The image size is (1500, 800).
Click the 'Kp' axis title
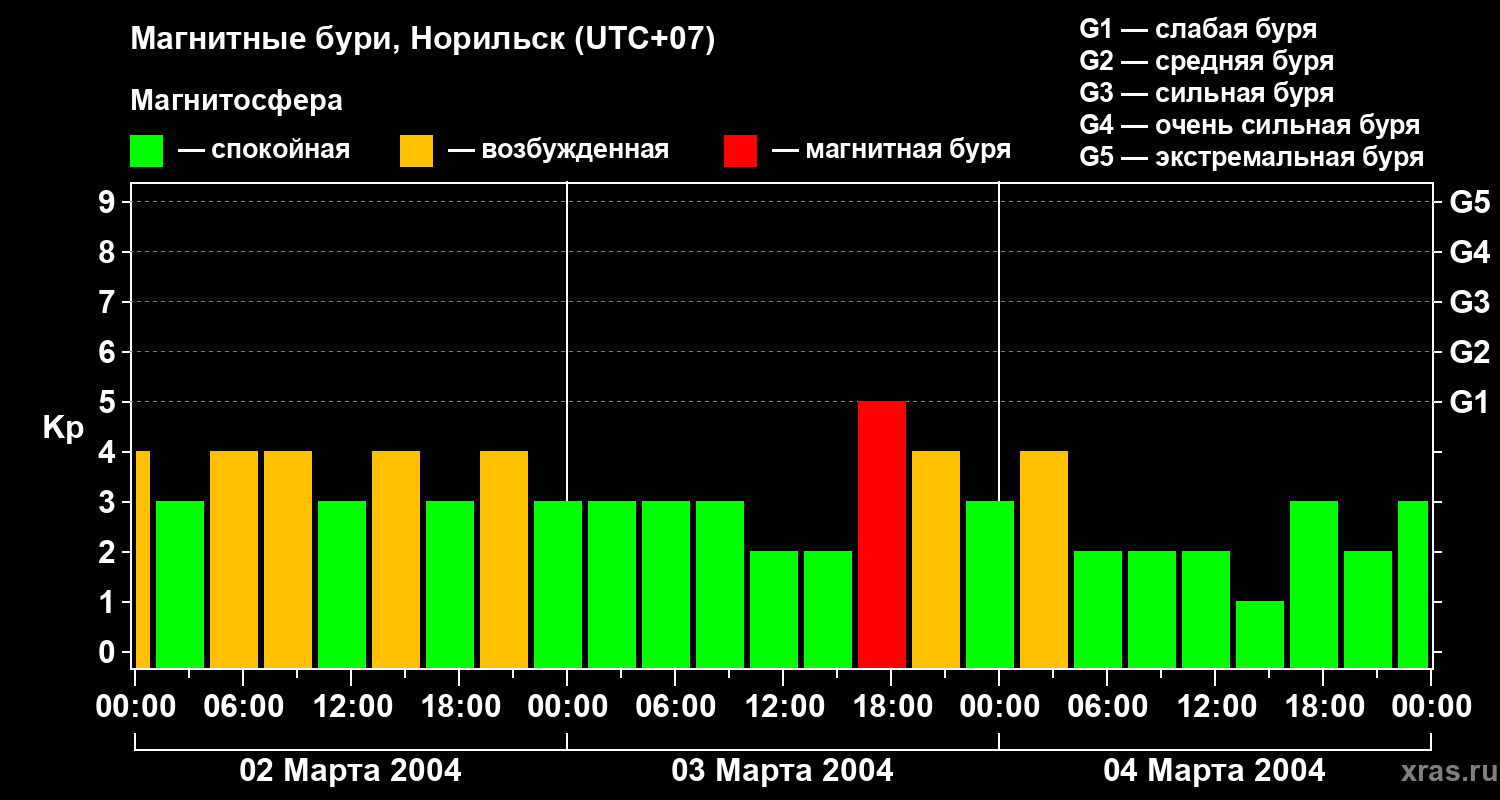tap(63, 429)
